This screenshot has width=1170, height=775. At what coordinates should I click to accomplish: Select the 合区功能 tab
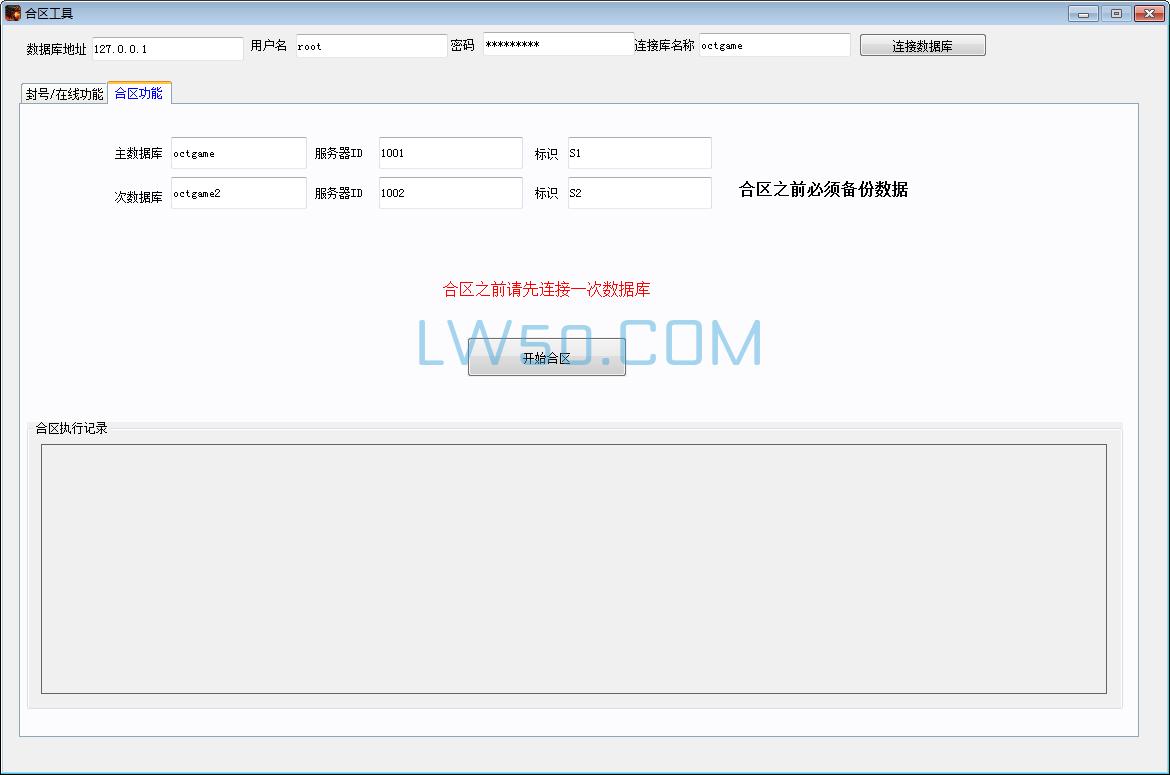(x=137, y=92)
